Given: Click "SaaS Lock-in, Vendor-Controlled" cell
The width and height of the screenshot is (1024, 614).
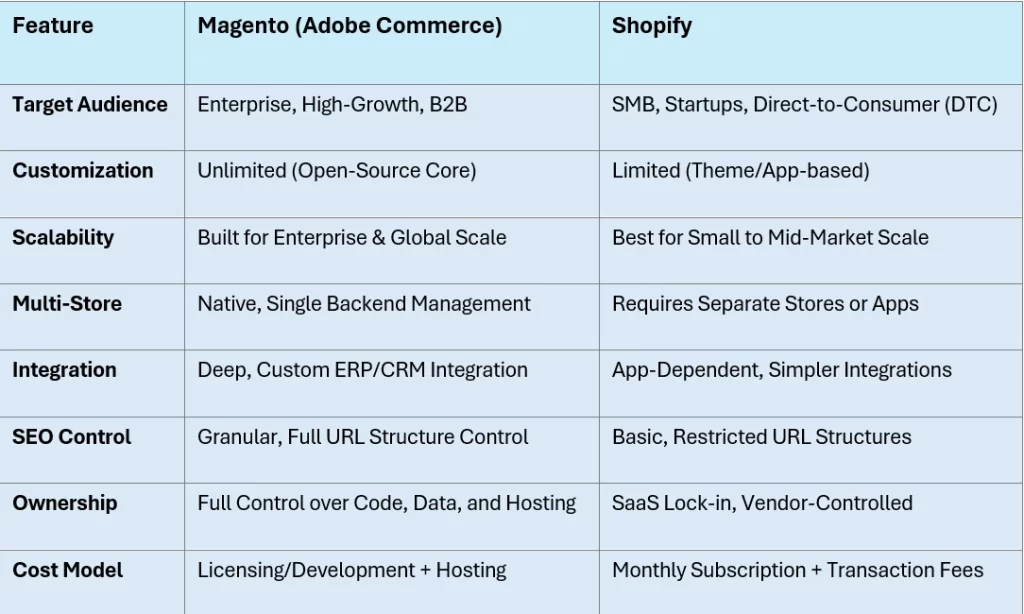Looking at the screenshot, I should tap(762, 503).
